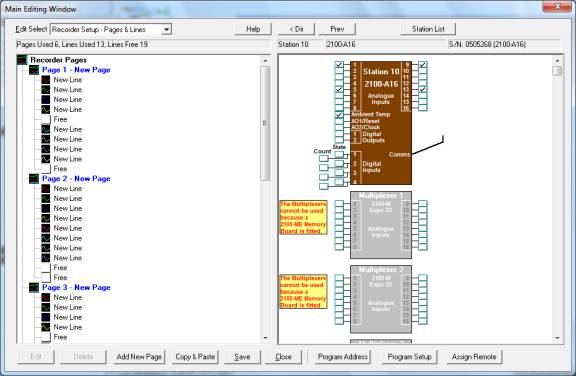Screen dimensions: 576x376
Task: Open the Station List
Action: coord(428,29)
